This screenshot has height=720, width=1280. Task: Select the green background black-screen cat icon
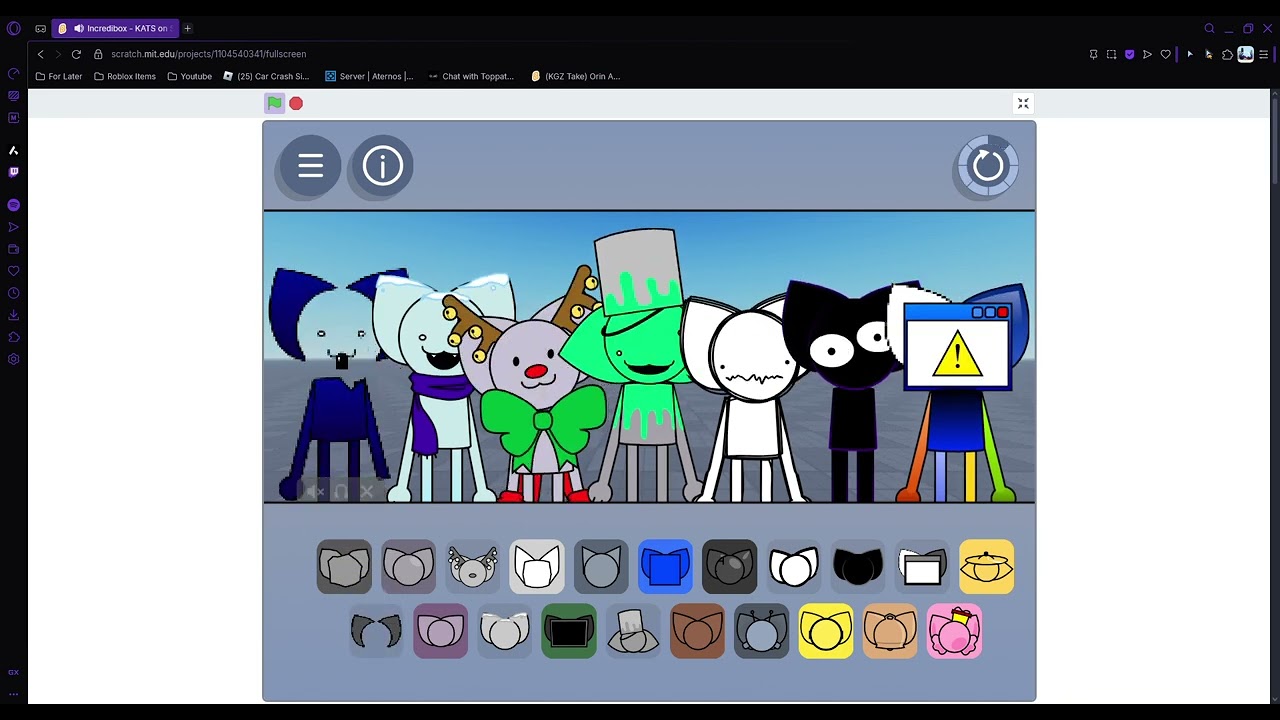click(x=569, y=631)
